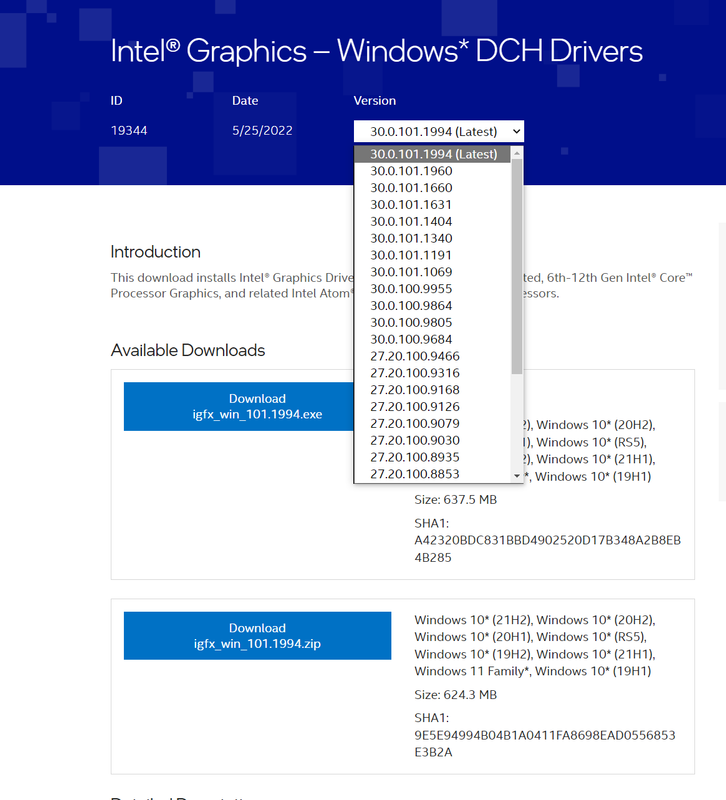
Task: Click the SHA1 hash starting A42320BDC
Action: tap(547, 548)
